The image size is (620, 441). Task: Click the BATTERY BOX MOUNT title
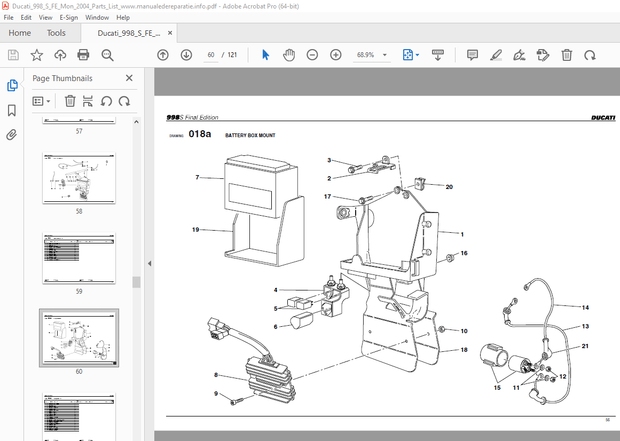point(250,135)
